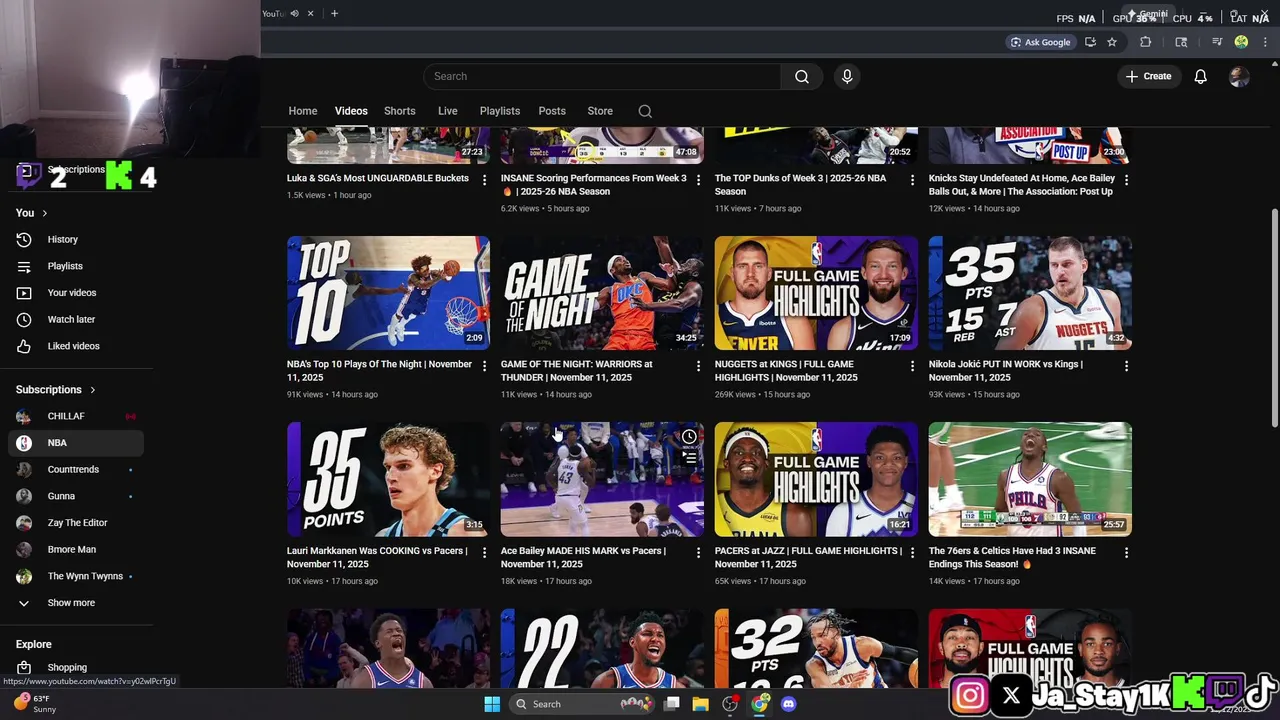Open Chrome from taskbar
Screen dimensions: 1280x720
(x=760, y=704)
